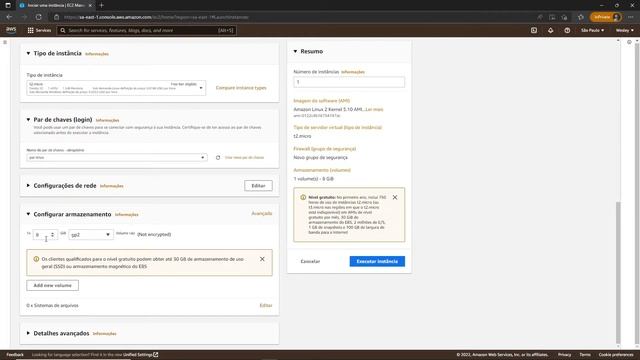This screenshot has height=360, width=640.
Task: Click the page vertical scrollbar thumb
Action: 618,273
